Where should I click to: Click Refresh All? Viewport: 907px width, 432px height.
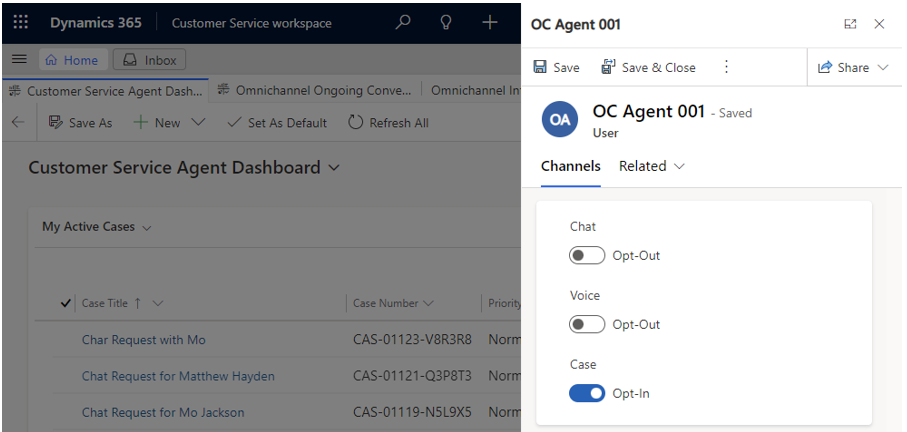pyautogui.click(x=388, y=123)
